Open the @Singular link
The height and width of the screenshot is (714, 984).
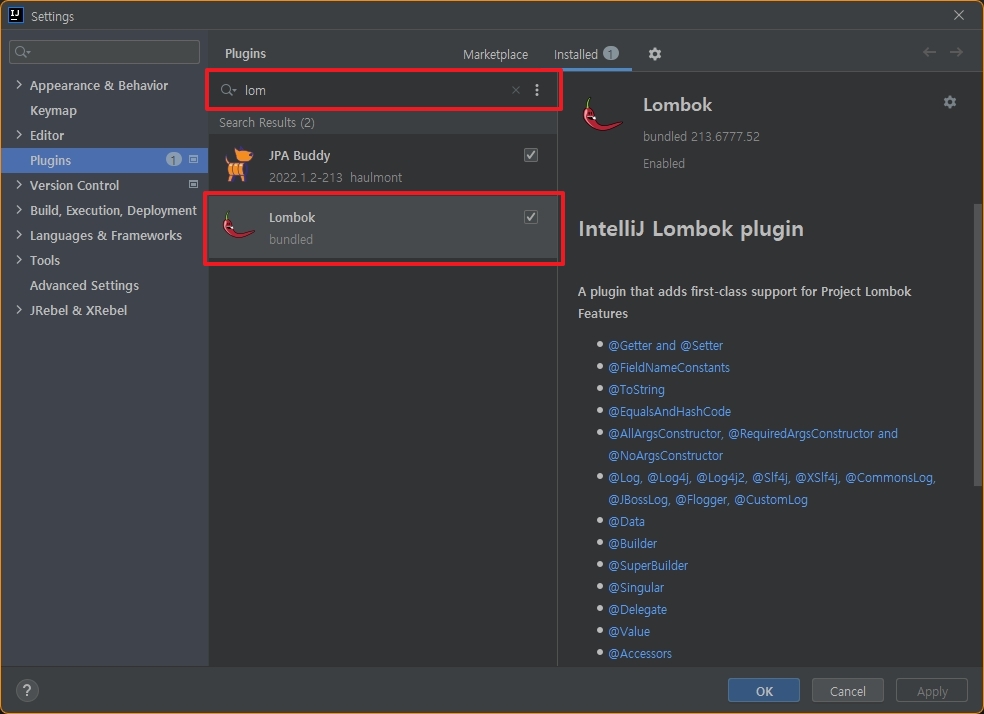635,587
